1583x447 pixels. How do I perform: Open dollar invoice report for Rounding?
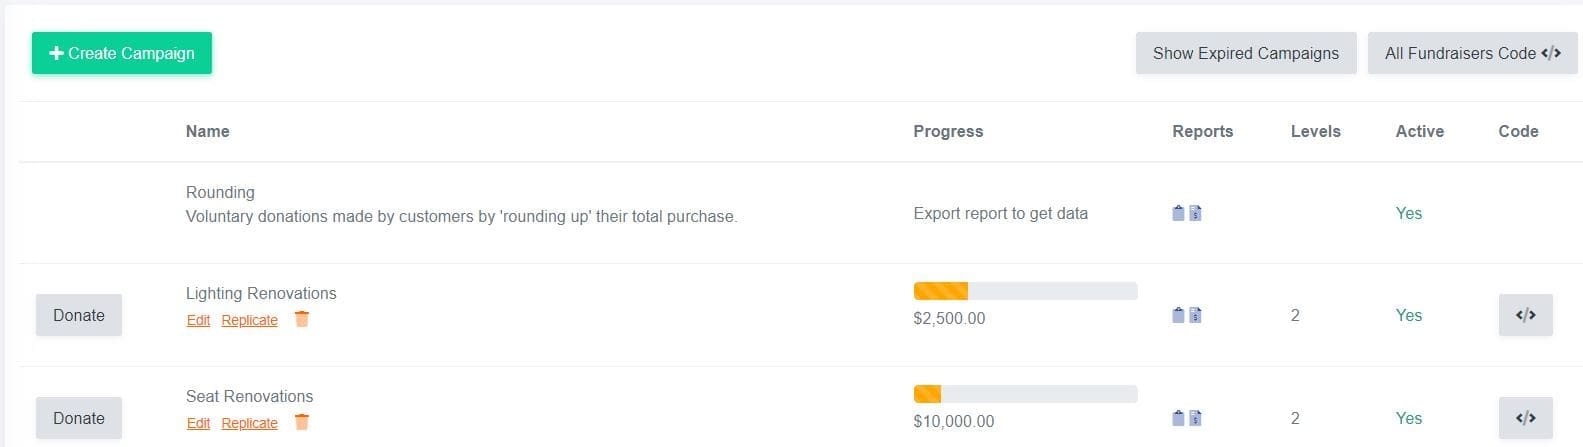pos(1195,213)
